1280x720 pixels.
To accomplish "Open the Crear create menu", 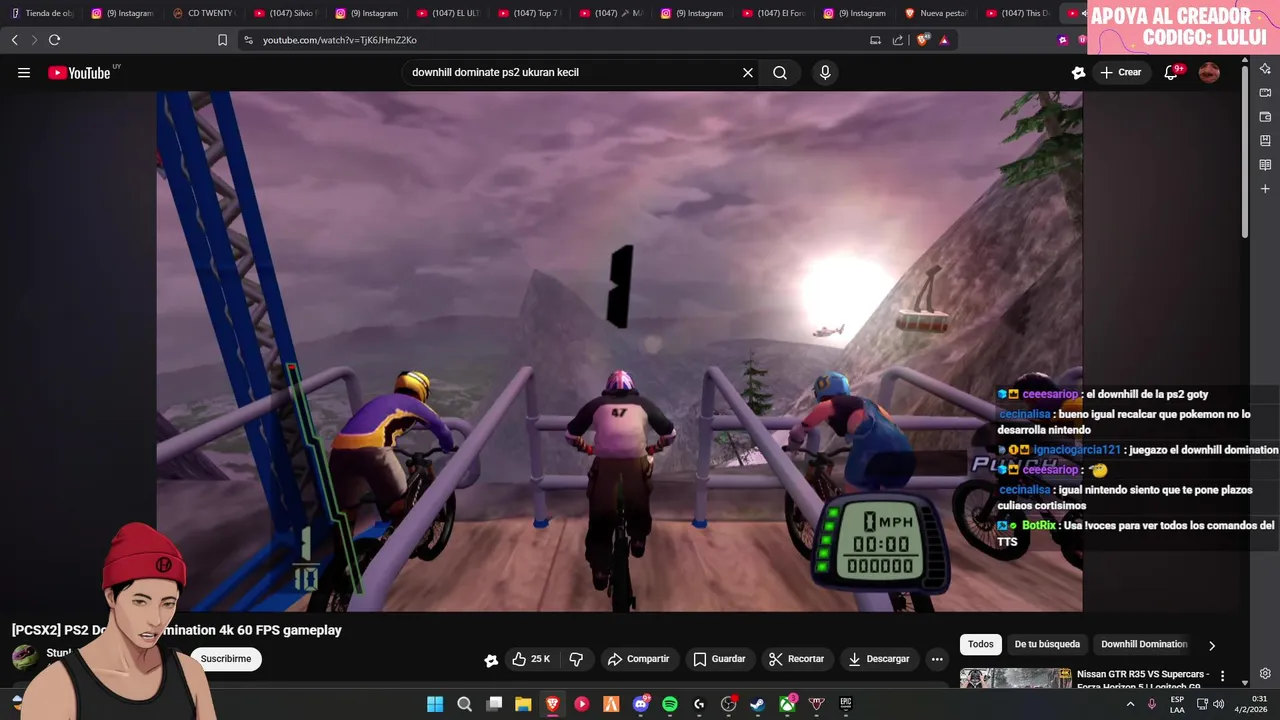I will (x=1120, y=72).
